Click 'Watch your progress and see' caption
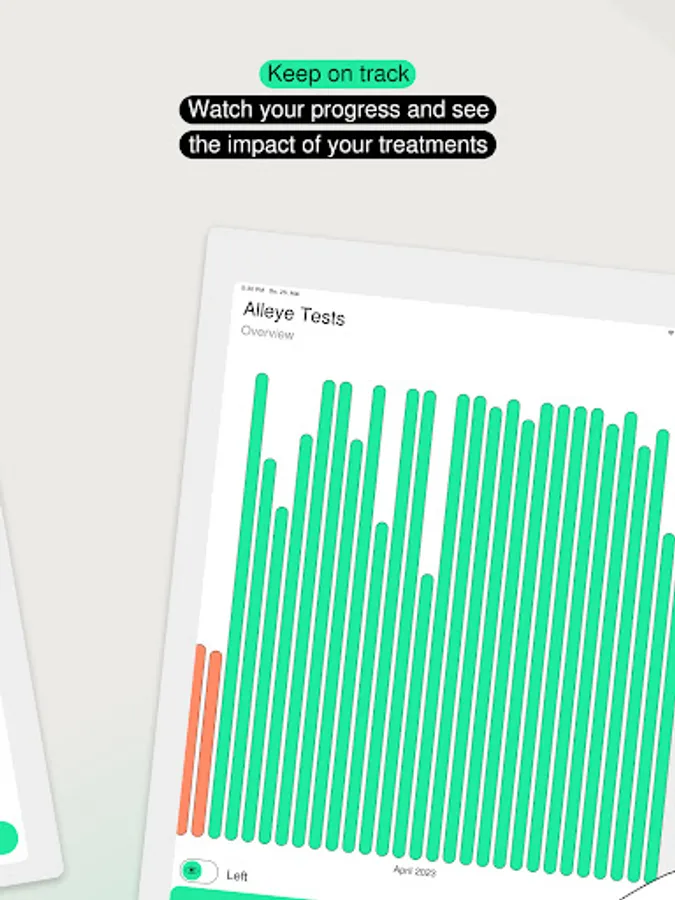Screen dimensions: 675x900 pyautogui.click(x=337, y=109)
